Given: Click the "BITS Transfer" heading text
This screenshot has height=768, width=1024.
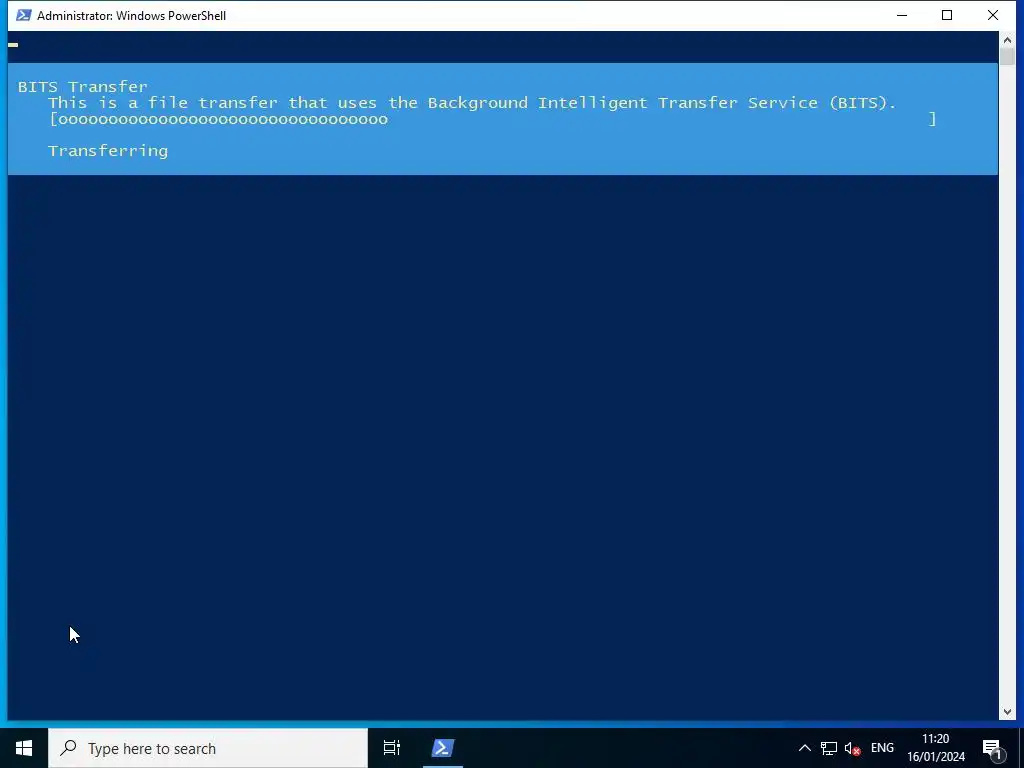Looking at the screenshot, I should [82, 87].
